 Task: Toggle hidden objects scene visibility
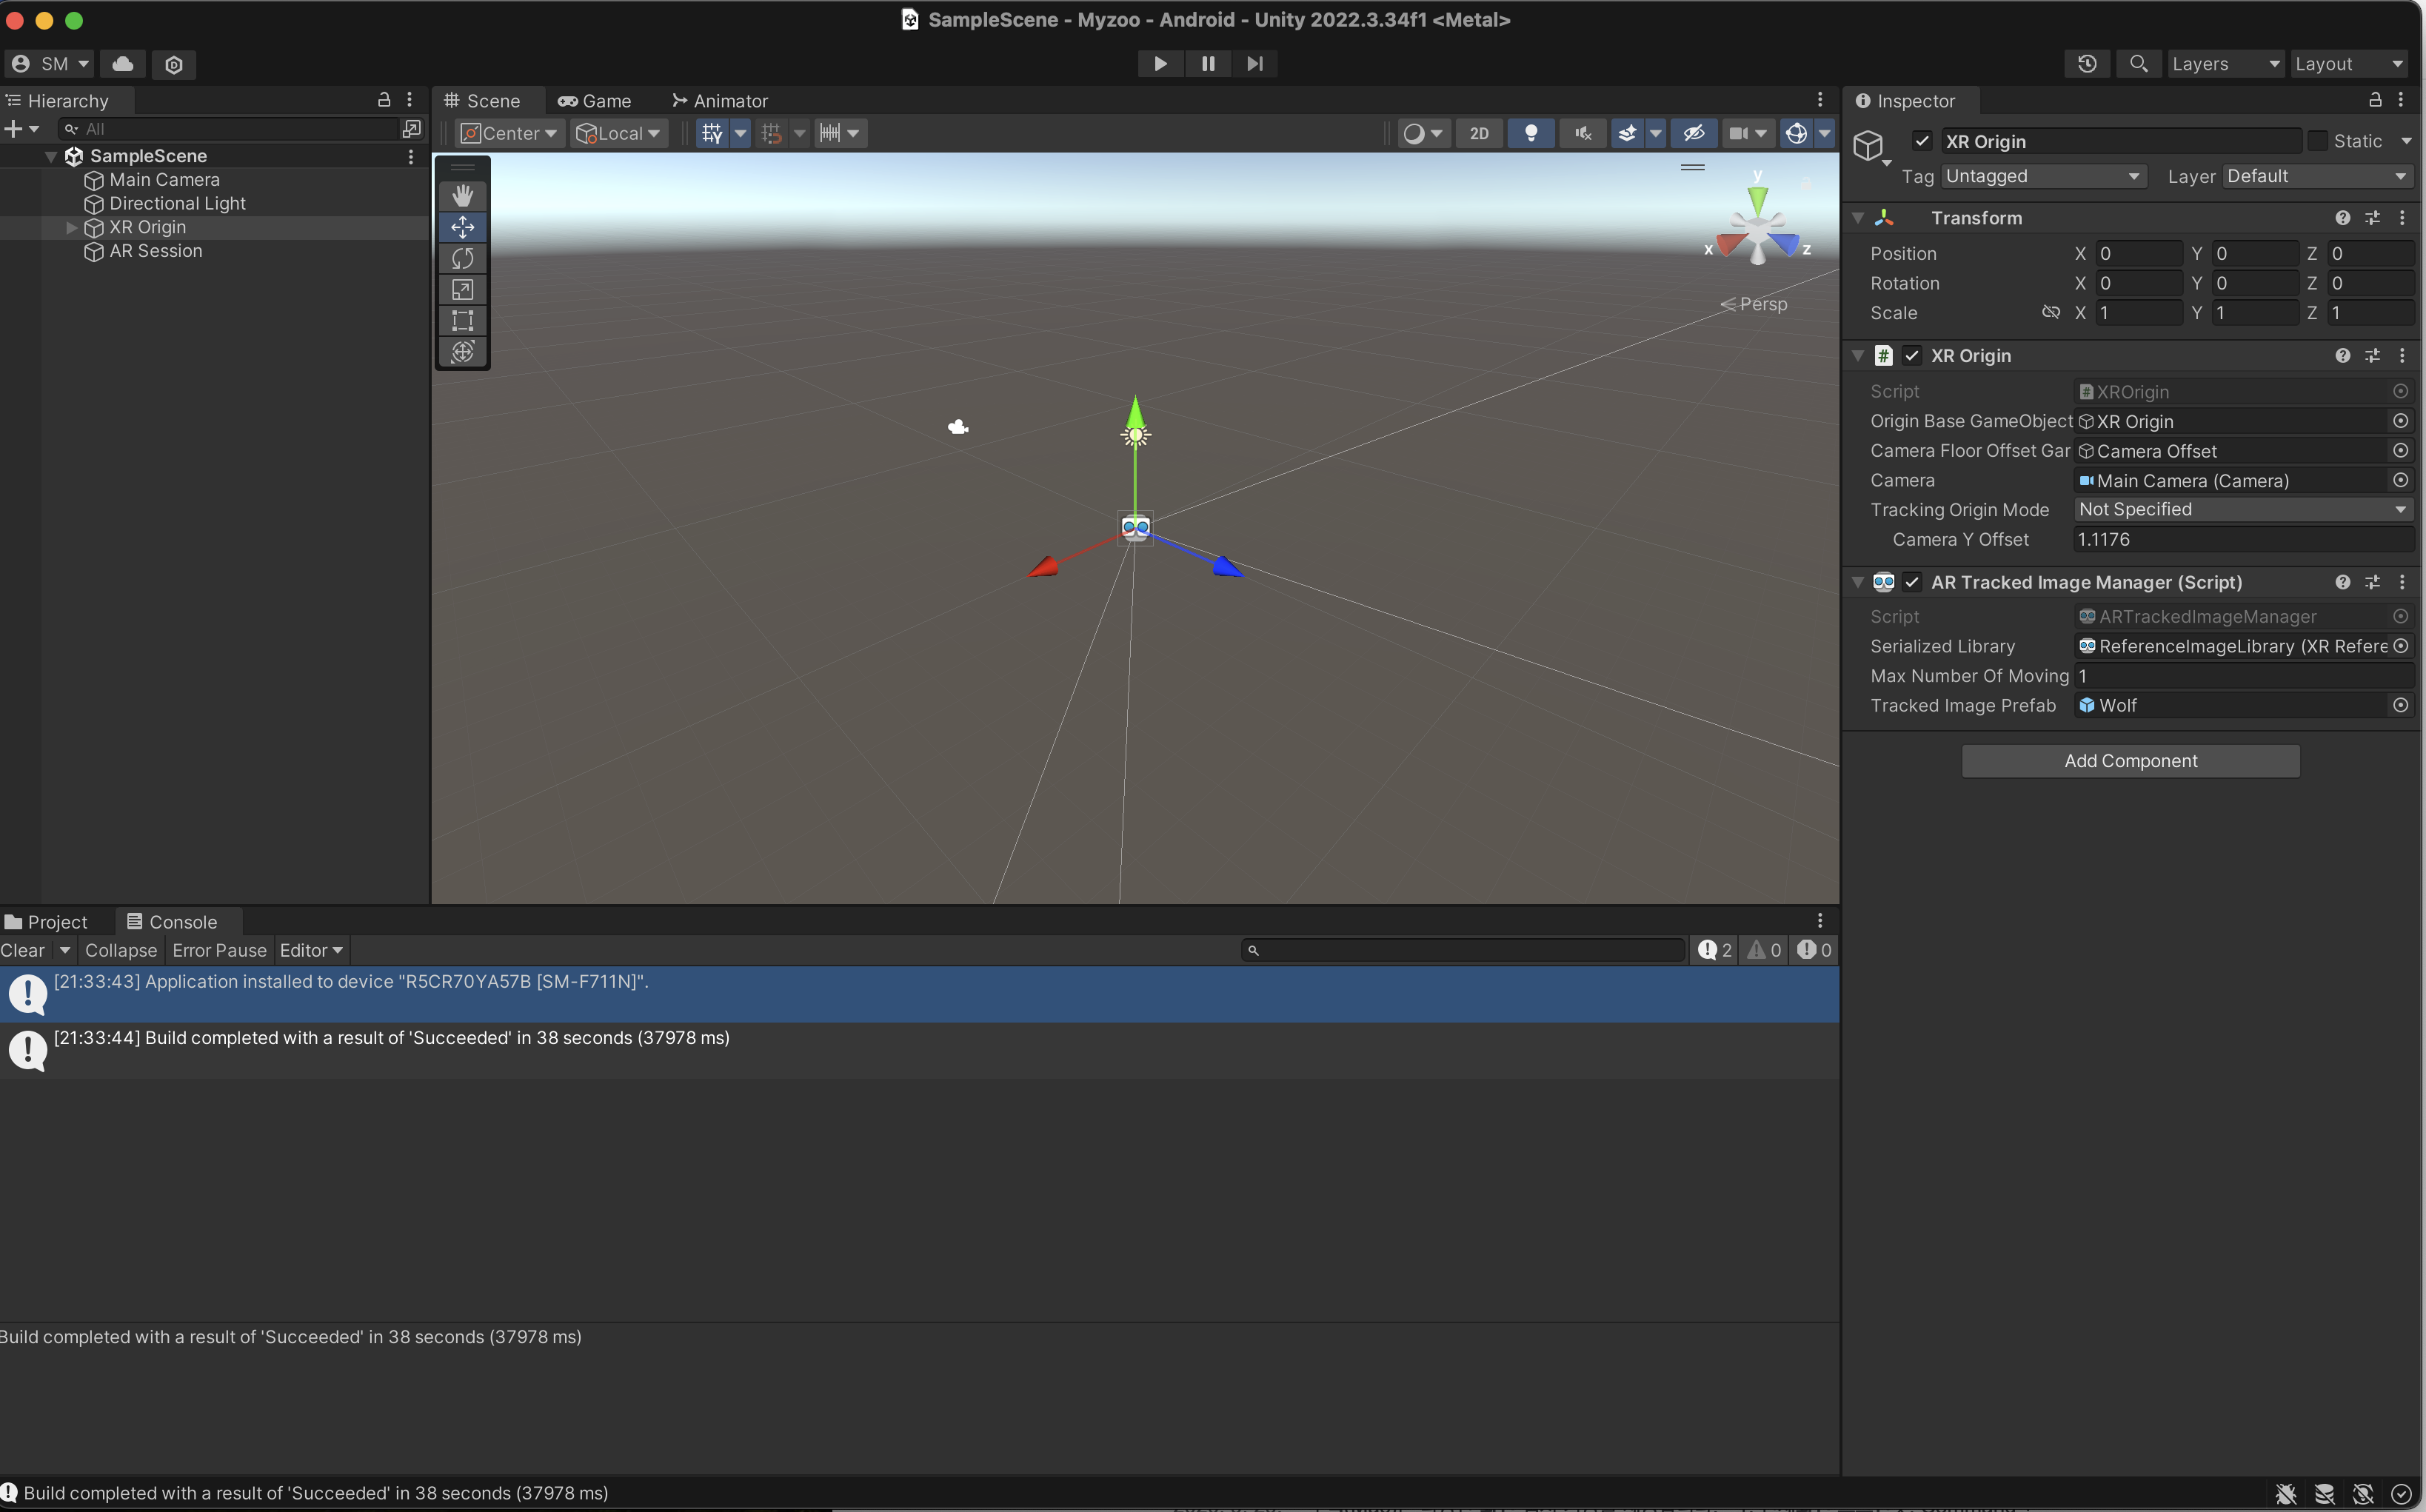coord(1693,134)
